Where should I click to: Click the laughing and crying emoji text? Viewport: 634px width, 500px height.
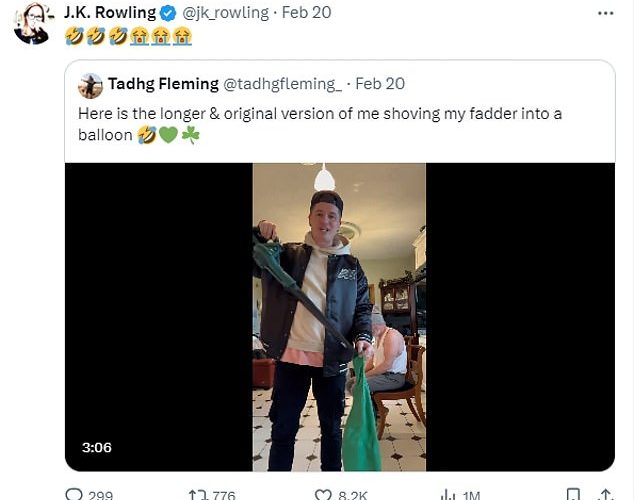(128, 36)
